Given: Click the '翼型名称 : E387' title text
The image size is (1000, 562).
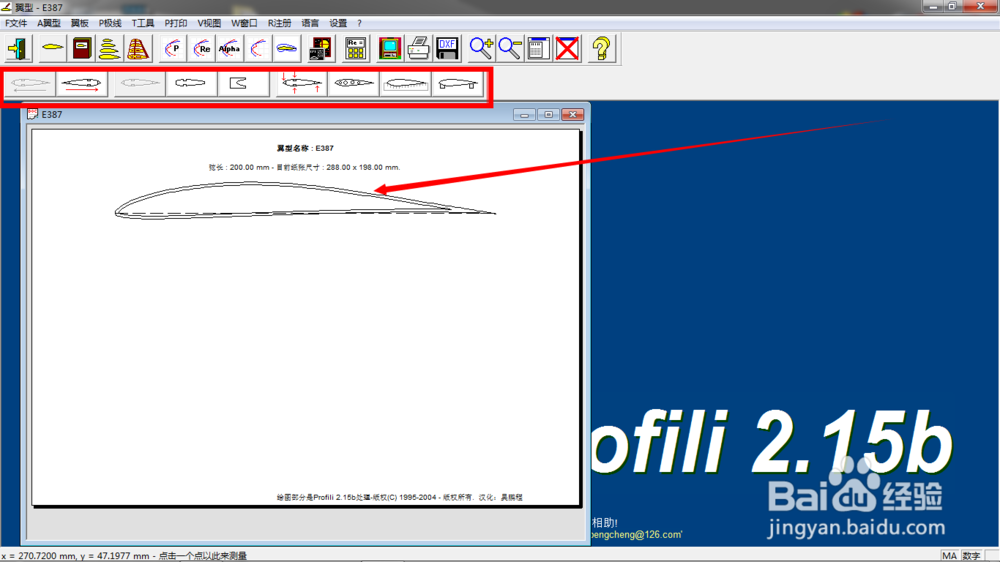Looking at the screenshot, I should [x=305, y=148].
